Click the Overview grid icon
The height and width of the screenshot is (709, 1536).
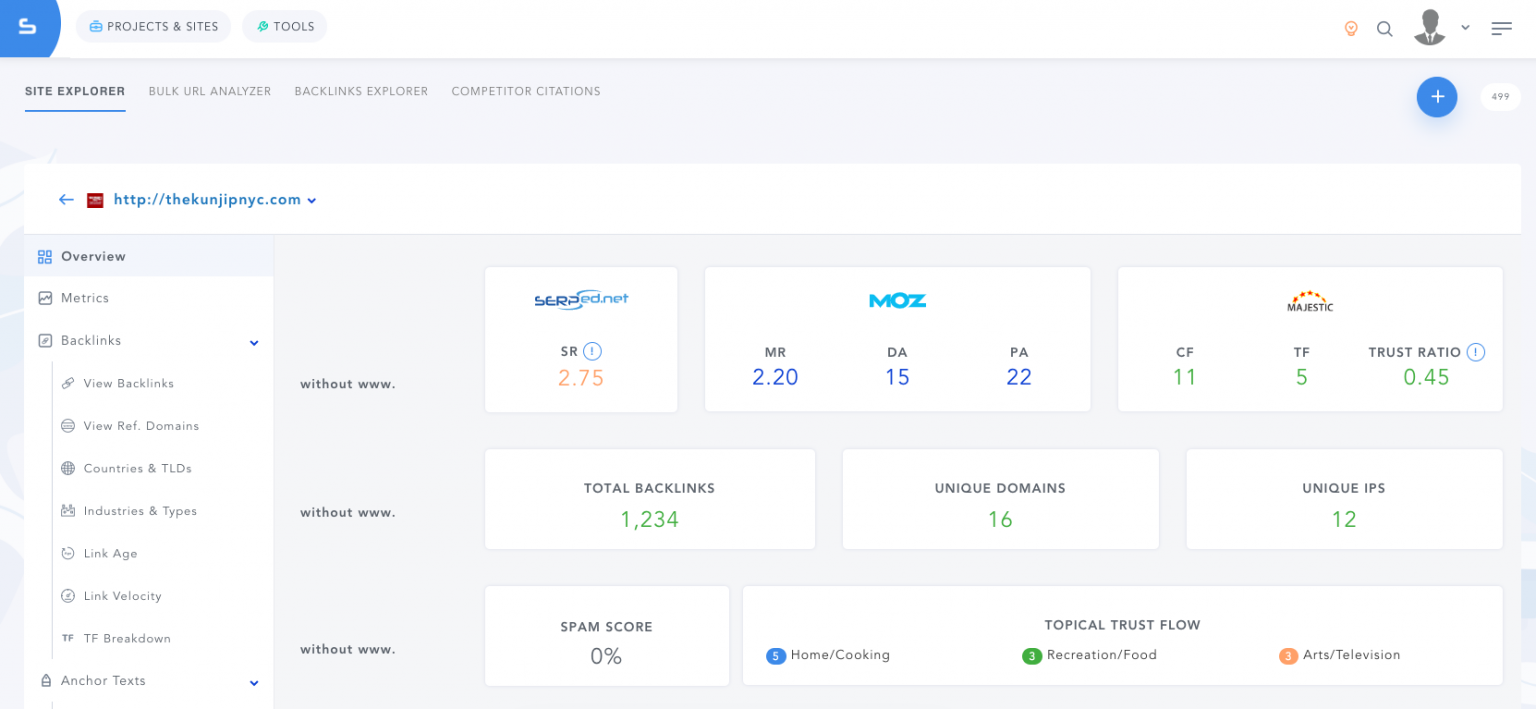(x=45, y=257)
